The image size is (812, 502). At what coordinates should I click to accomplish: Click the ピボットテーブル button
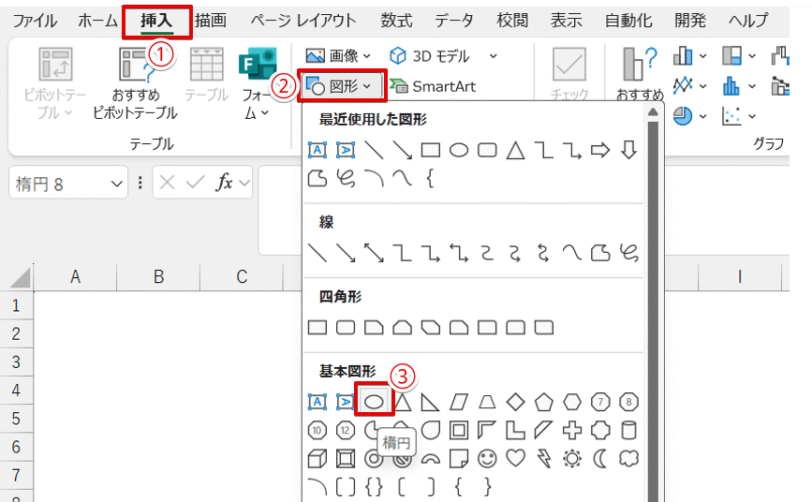click(x=55, y=83)
